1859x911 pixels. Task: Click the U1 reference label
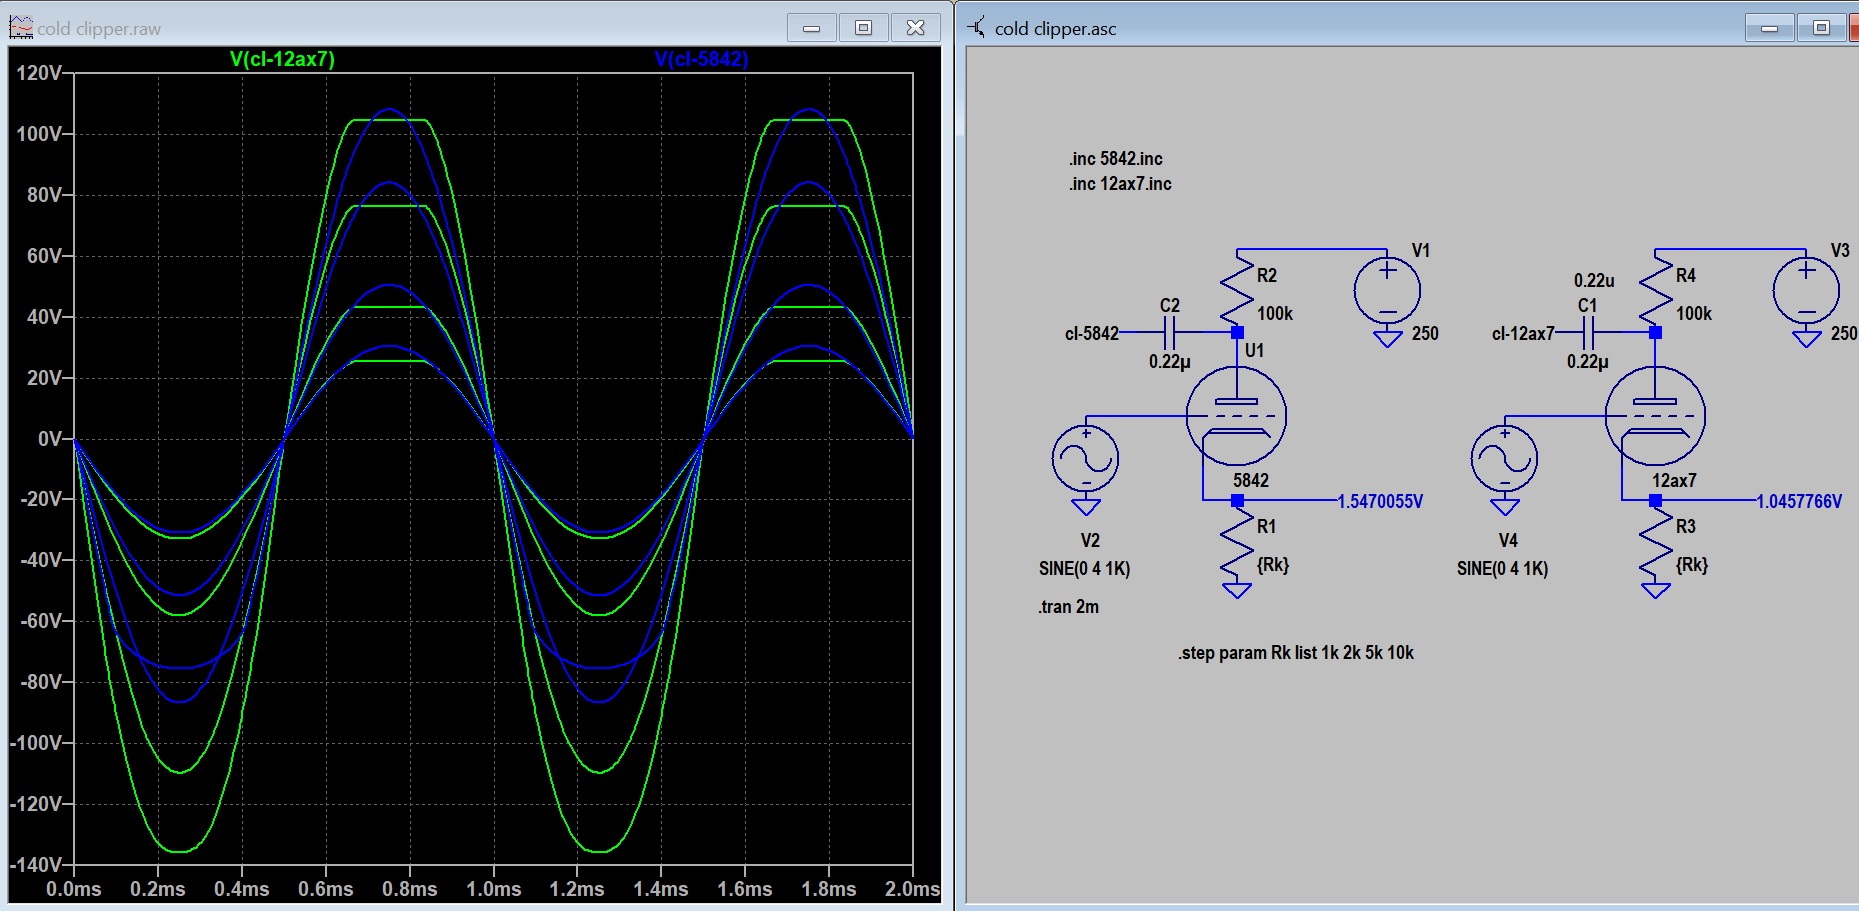pos(1254,351)
